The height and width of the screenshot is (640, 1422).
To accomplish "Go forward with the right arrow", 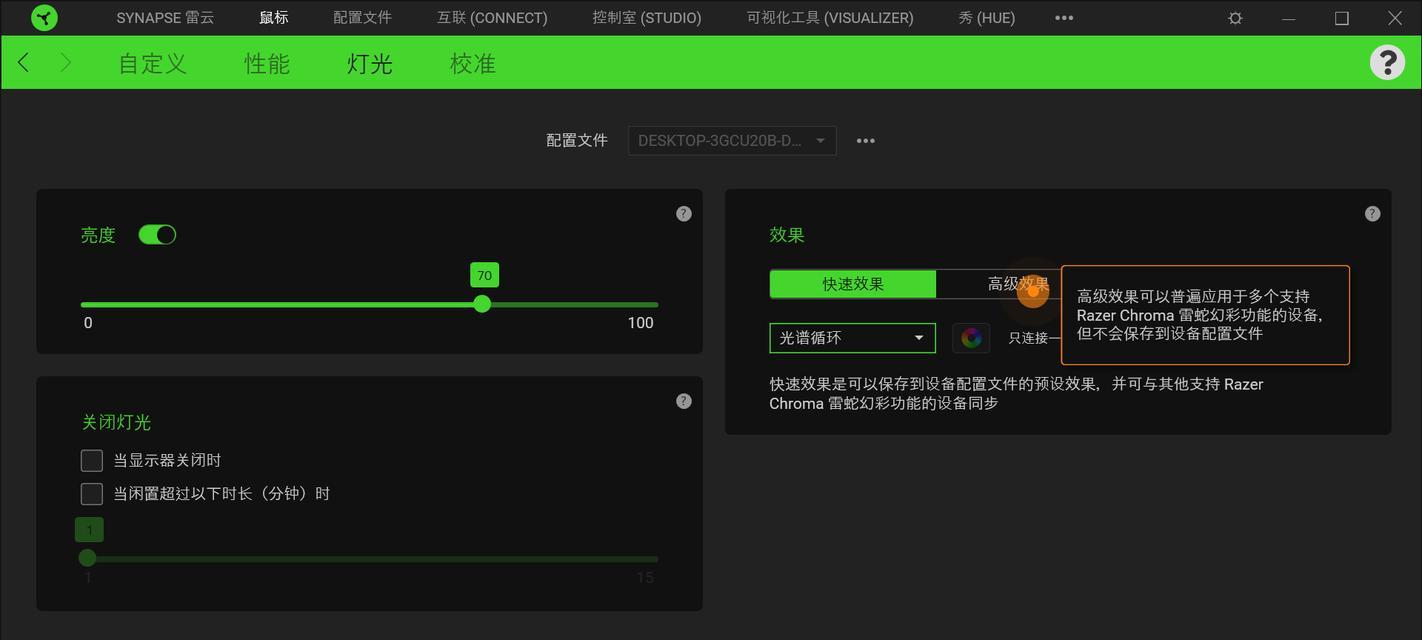I will pos(66,63).
